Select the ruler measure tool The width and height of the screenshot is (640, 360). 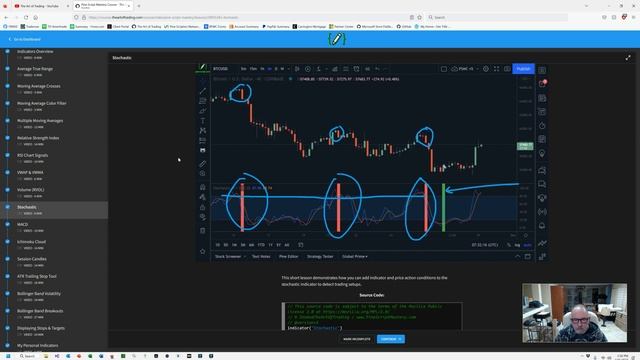(x=203, y=164)
